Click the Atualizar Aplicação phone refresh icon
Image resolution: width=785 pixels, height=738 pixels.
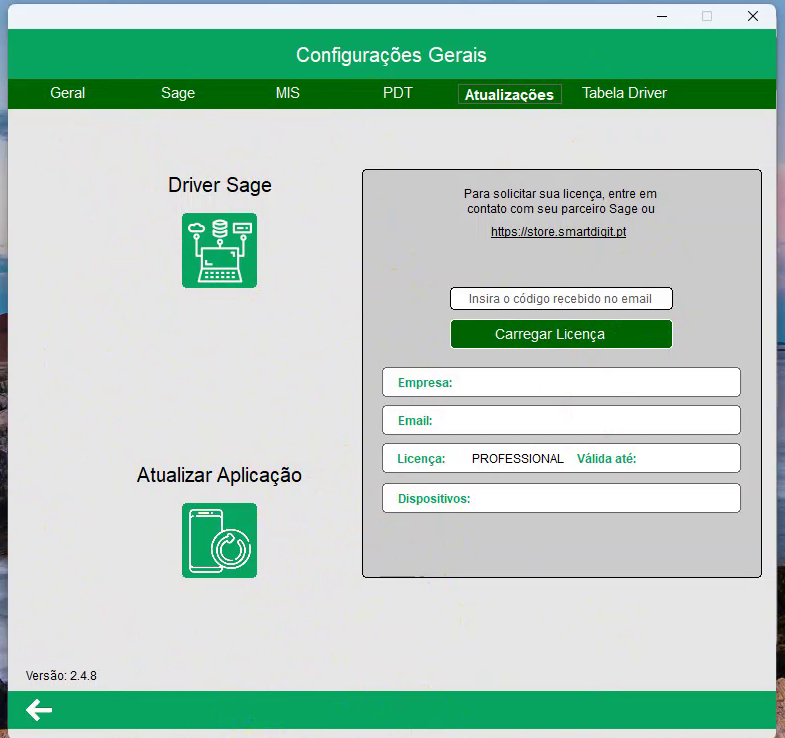(219, 540)
